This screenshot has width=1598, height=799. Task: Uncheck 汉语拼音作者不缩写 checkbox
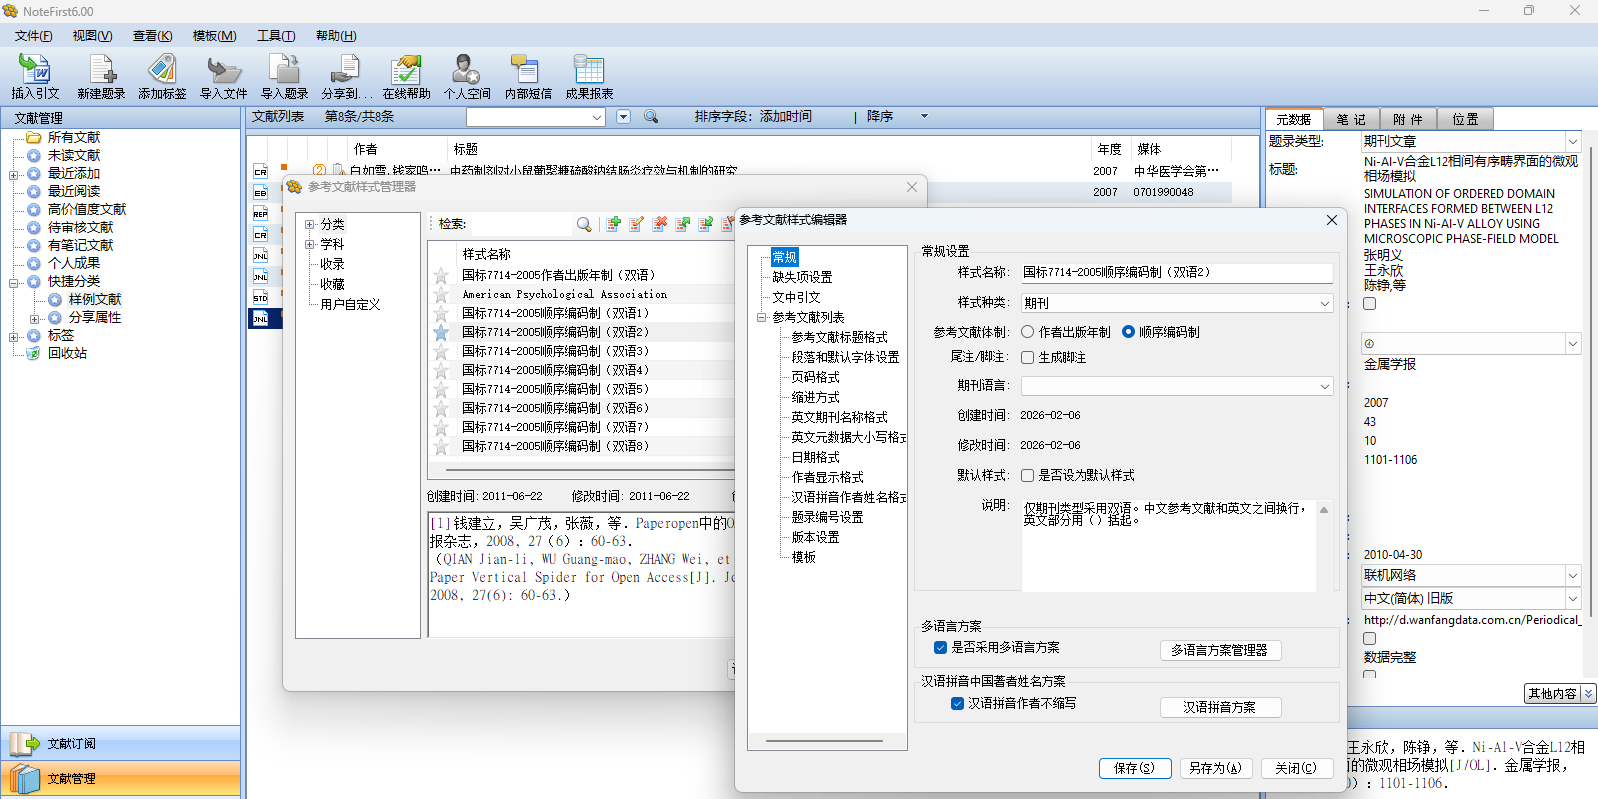click(x=958, y=703)
